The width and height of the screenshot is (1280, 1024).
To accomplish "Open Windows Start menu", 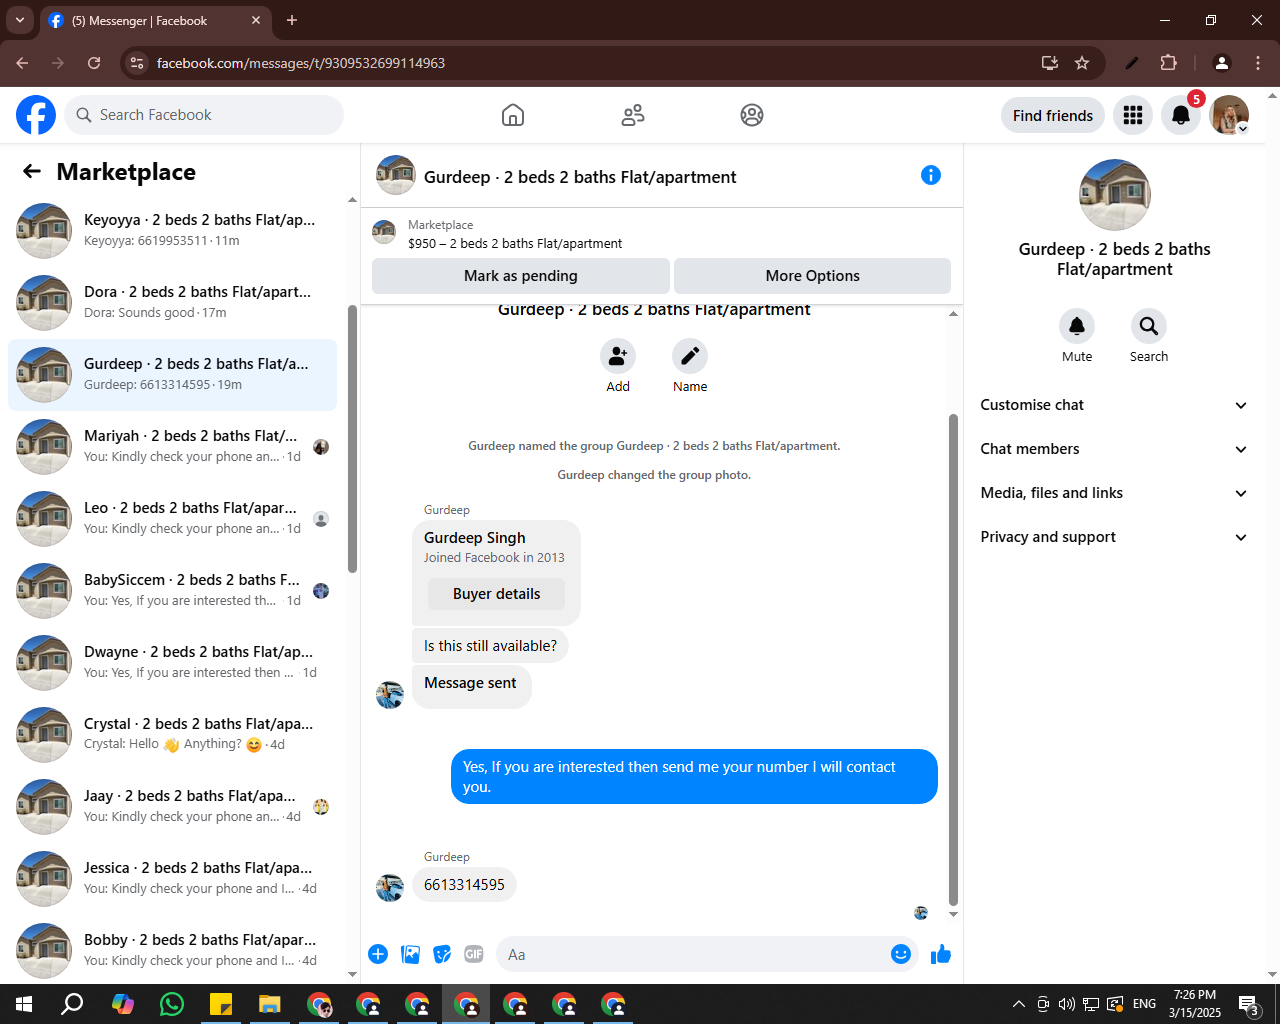I will pyautogui.click(x=24, y=1004).
